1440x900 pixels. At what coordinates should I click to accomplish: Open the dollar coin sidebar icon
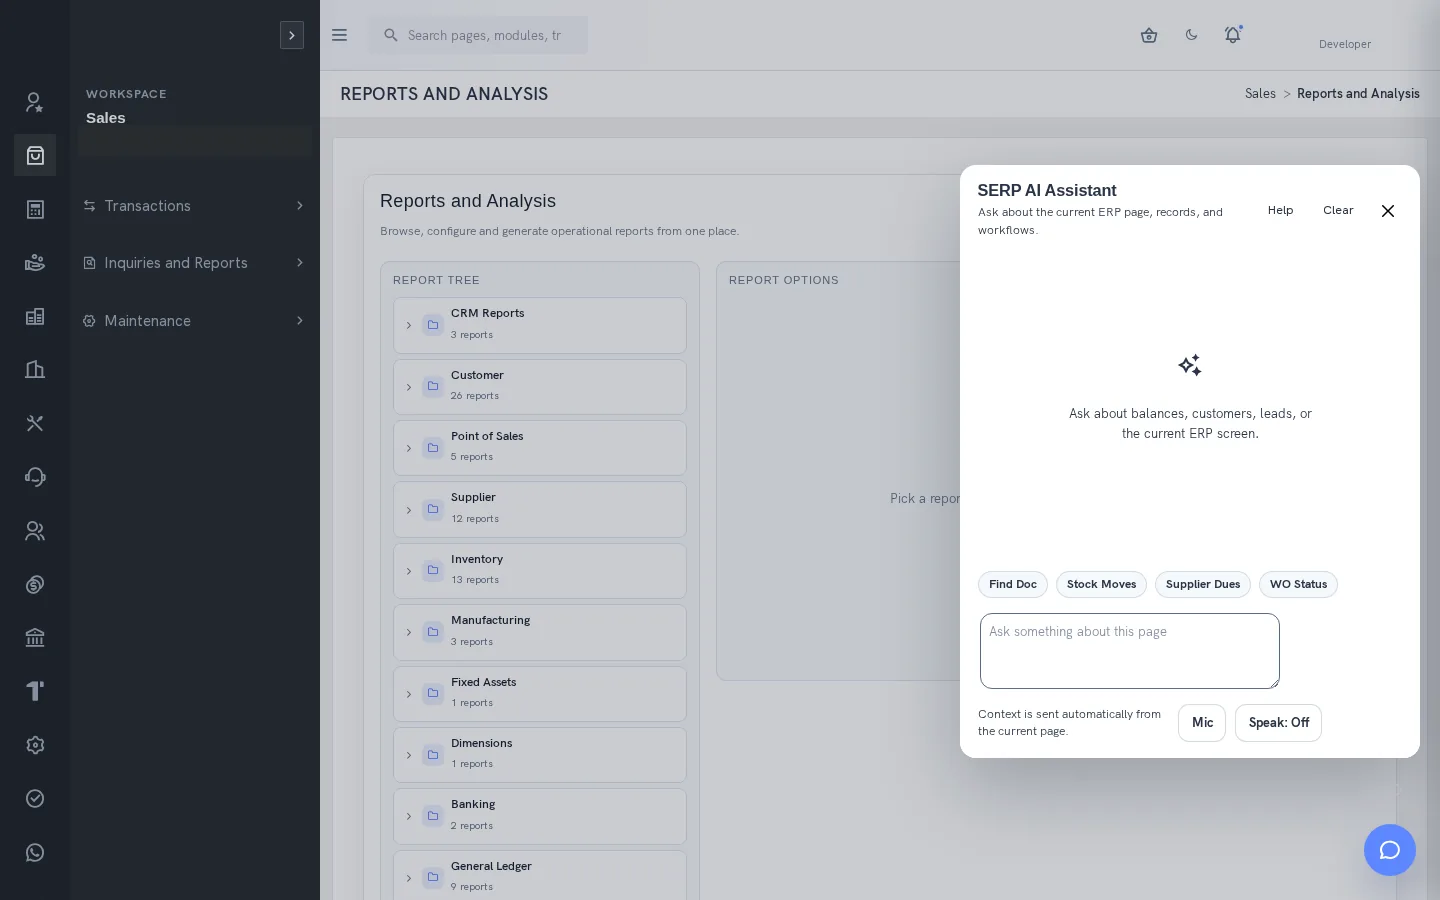pyautogui.click(x=35, y=584)
